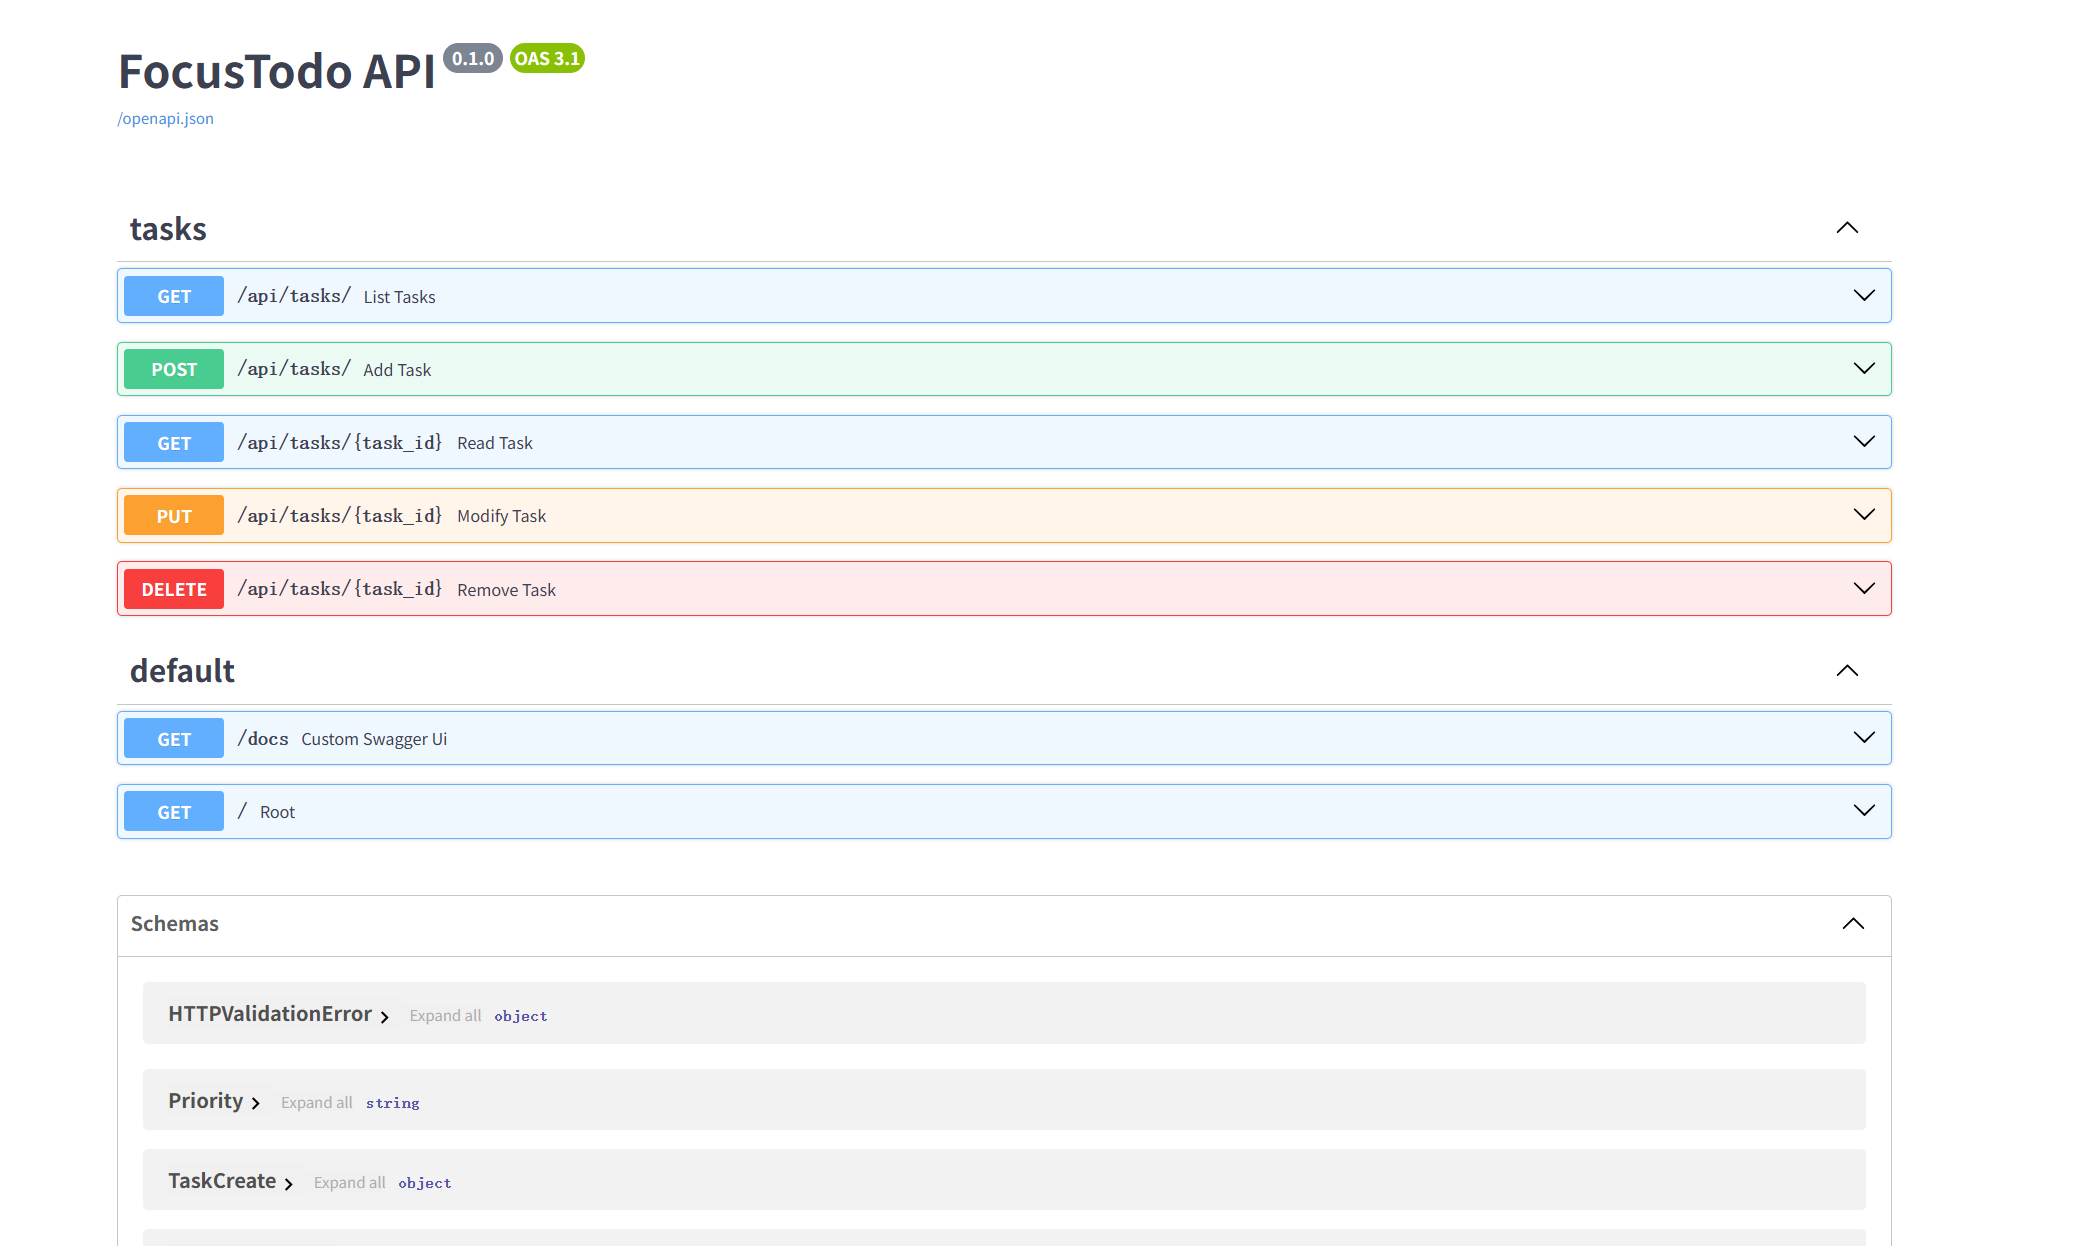Click the DELETE method badge
The width and height of the screenshot is (2089, 1246).
click(174, 589)
